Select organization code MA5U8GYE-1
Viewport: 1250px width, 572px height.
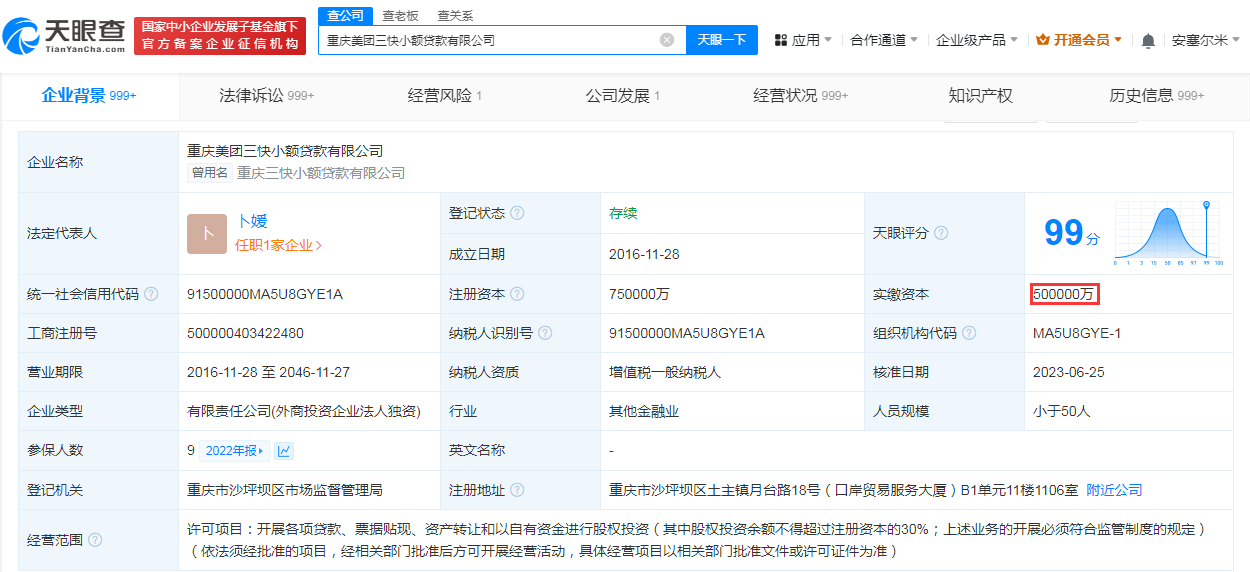(1077, 333)
